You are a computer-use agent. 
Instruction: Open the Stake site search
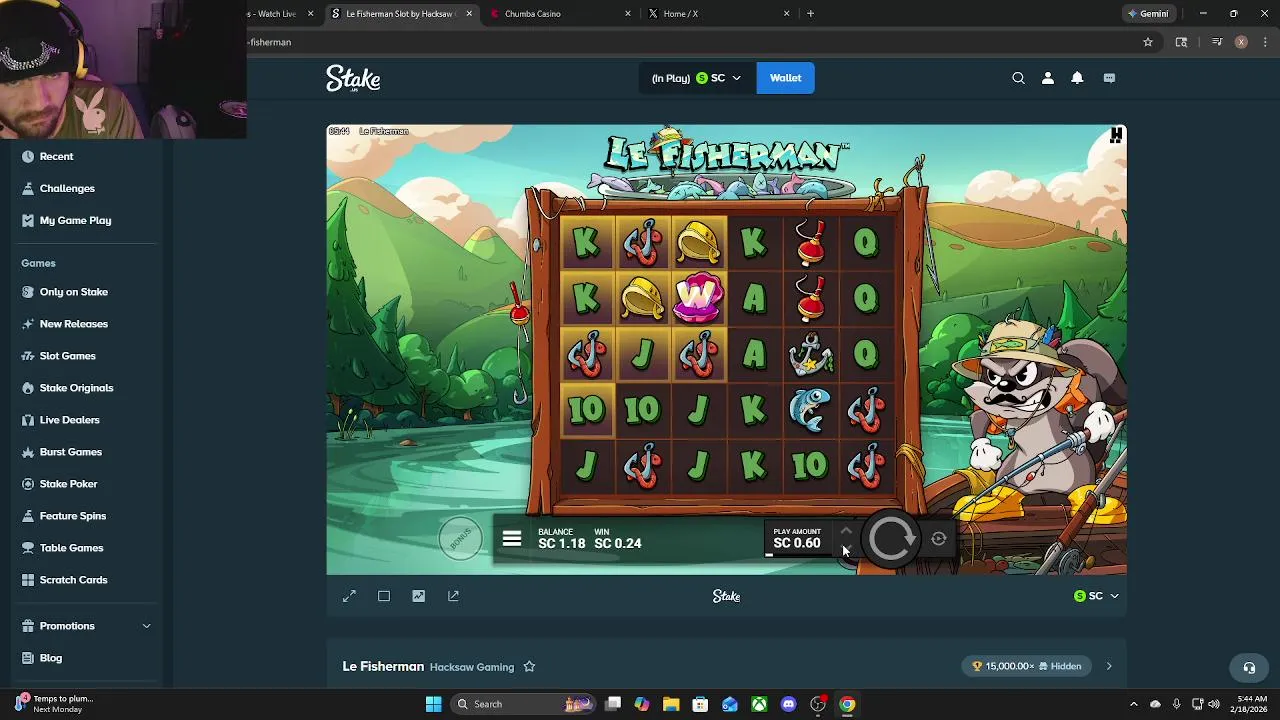(x=1018, y=78)
